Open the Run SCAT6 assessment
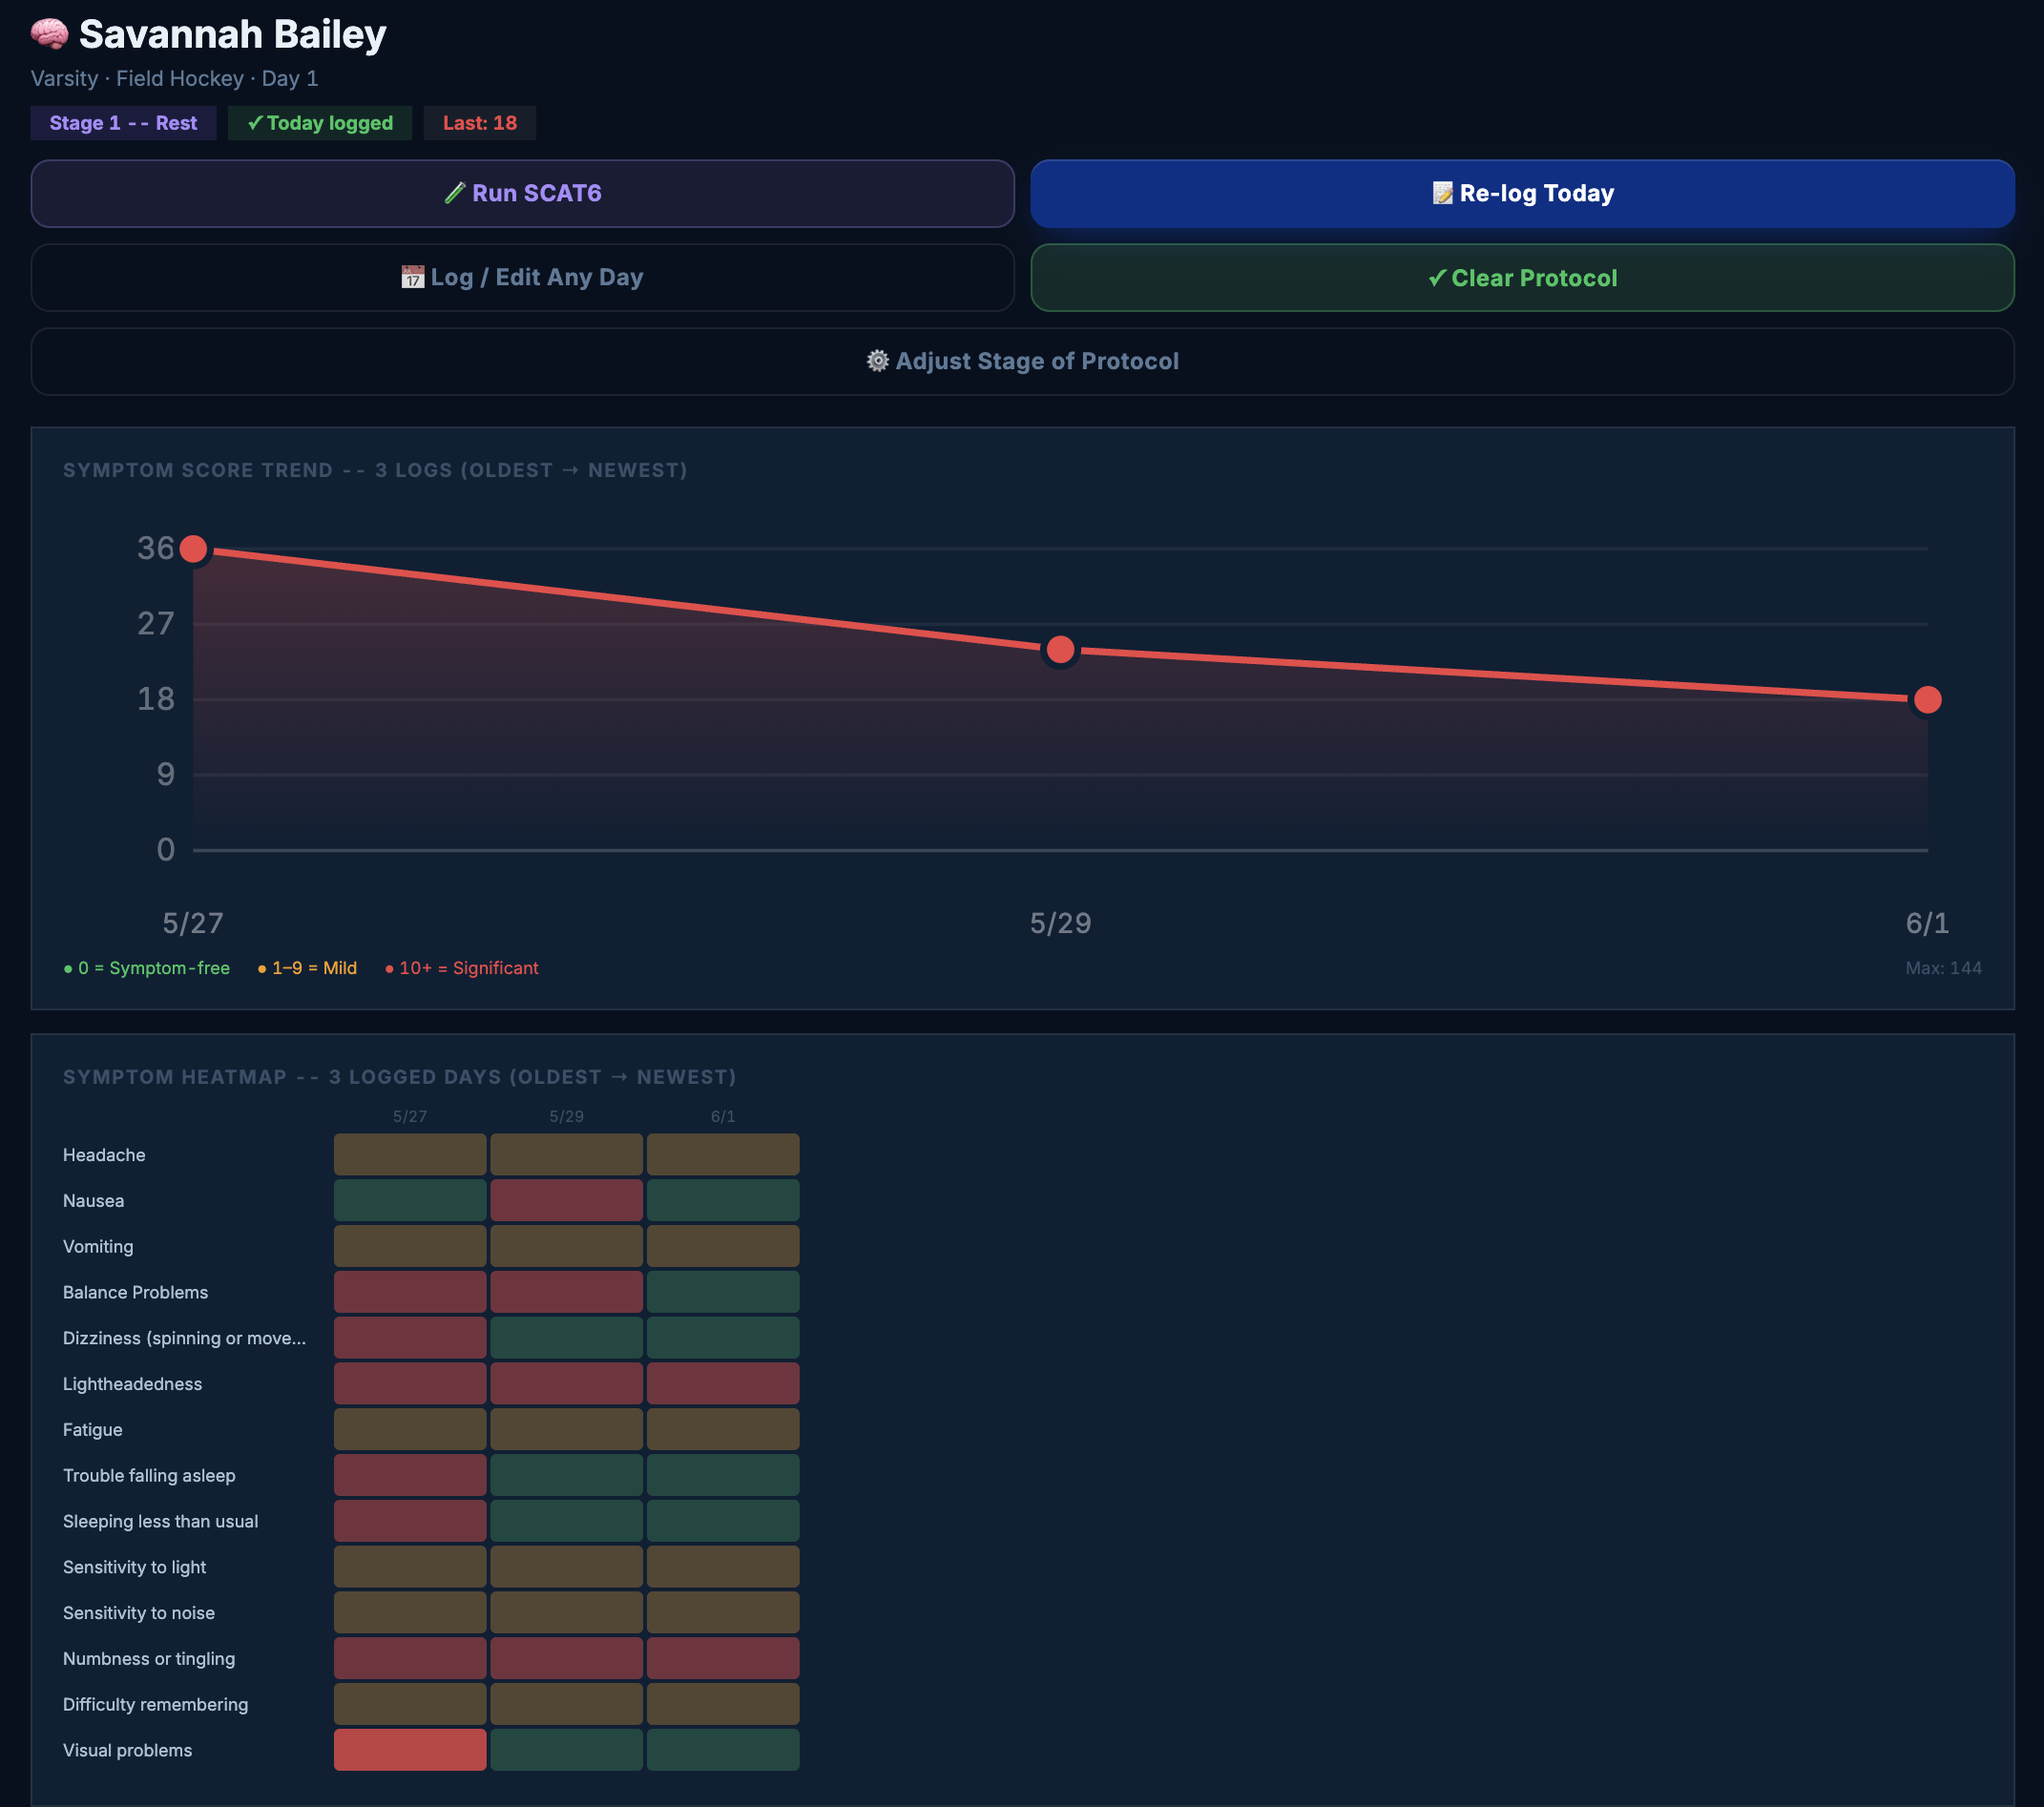Screen dimensions: 2044x1807 tap(522, 193)
